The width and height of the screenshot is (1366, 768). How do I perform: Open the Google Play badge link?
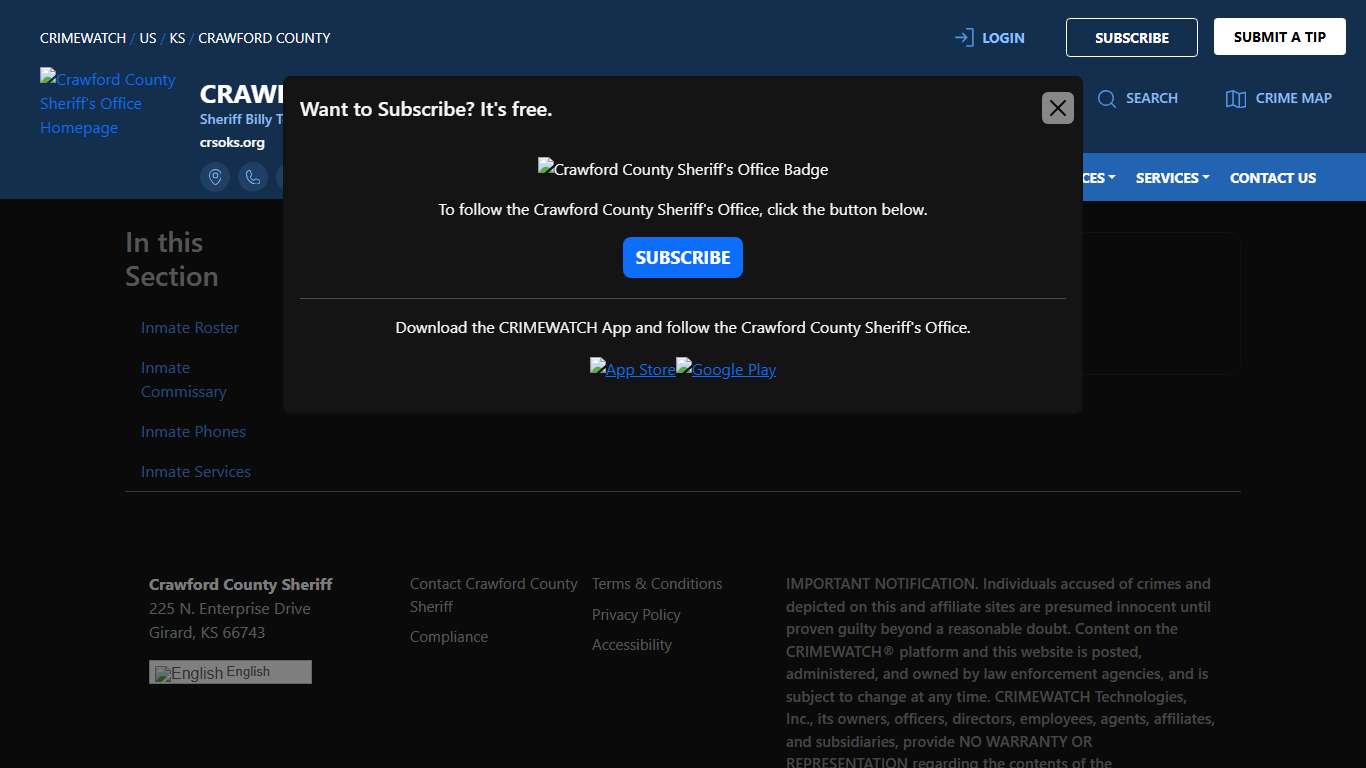(726, 369)
